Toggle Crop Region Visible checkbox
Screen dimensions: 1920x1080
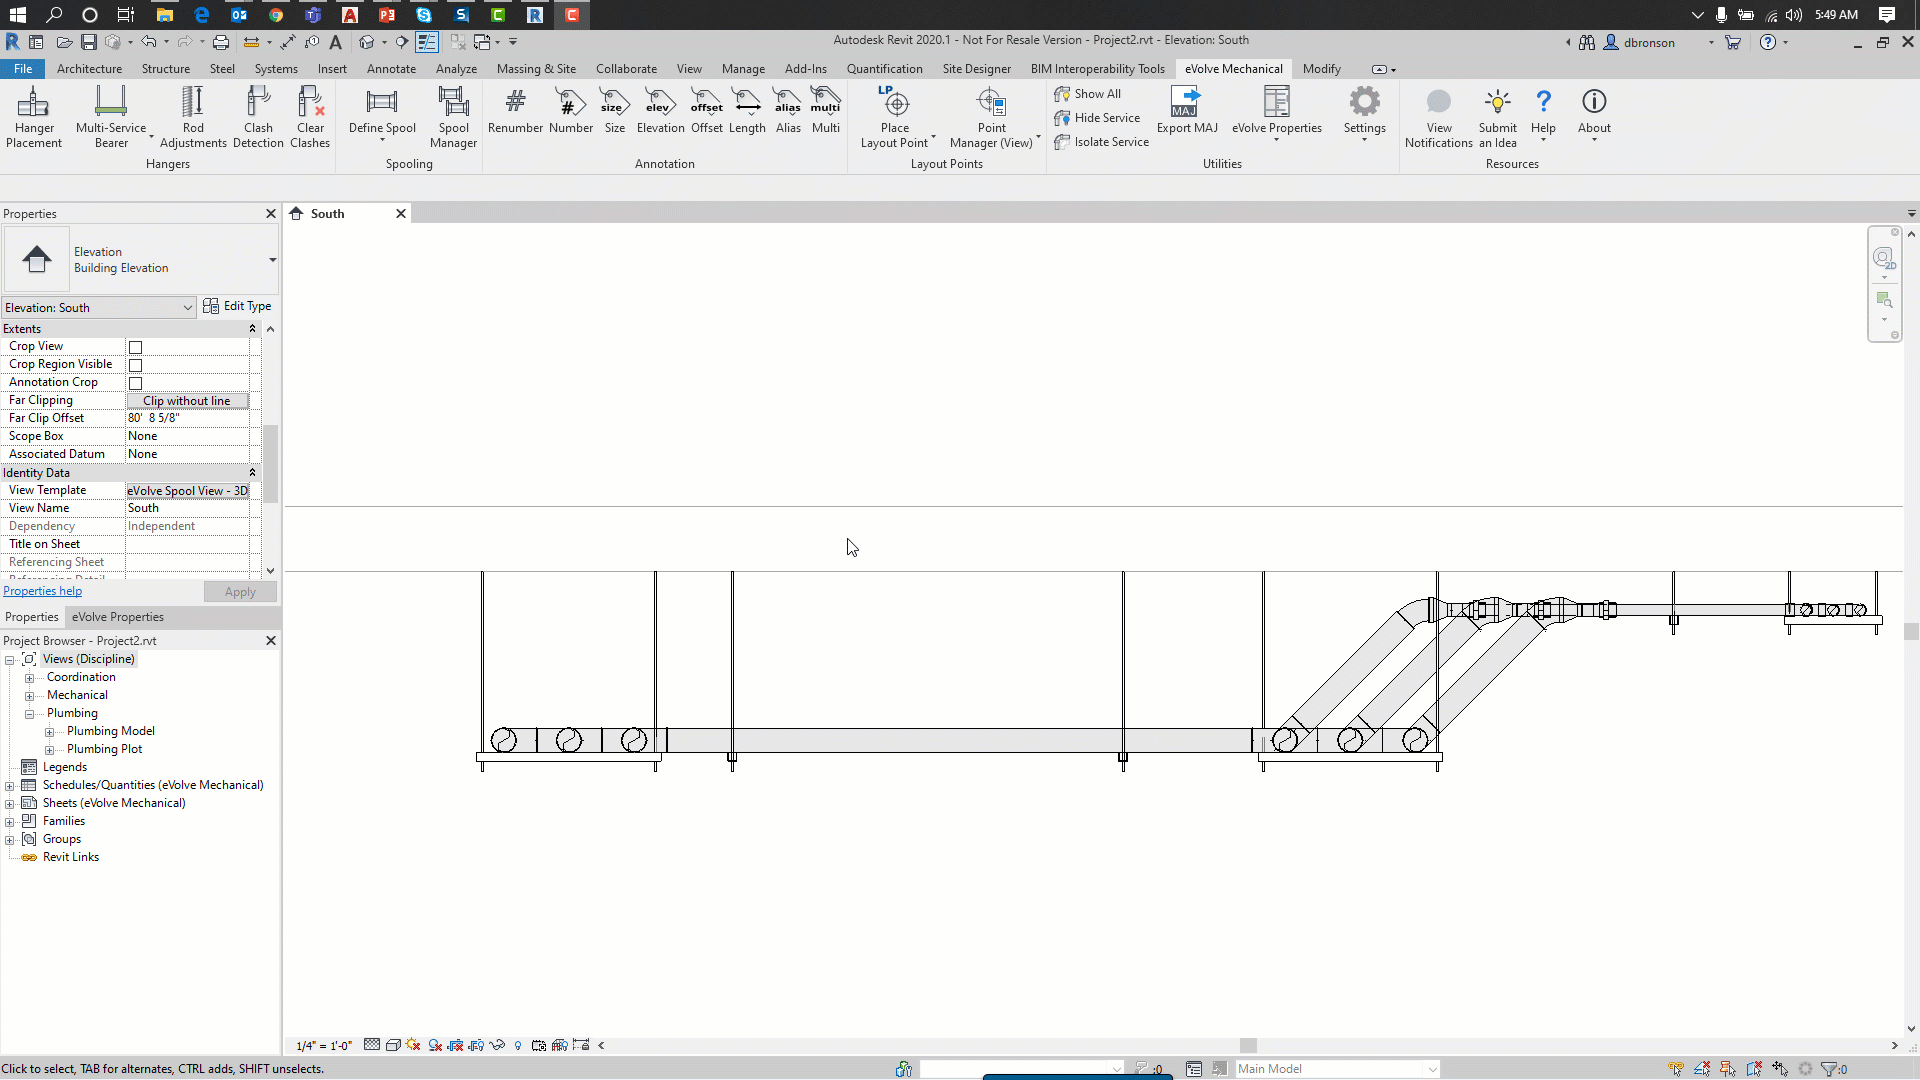pyautogui.click(x=135, y=365)
